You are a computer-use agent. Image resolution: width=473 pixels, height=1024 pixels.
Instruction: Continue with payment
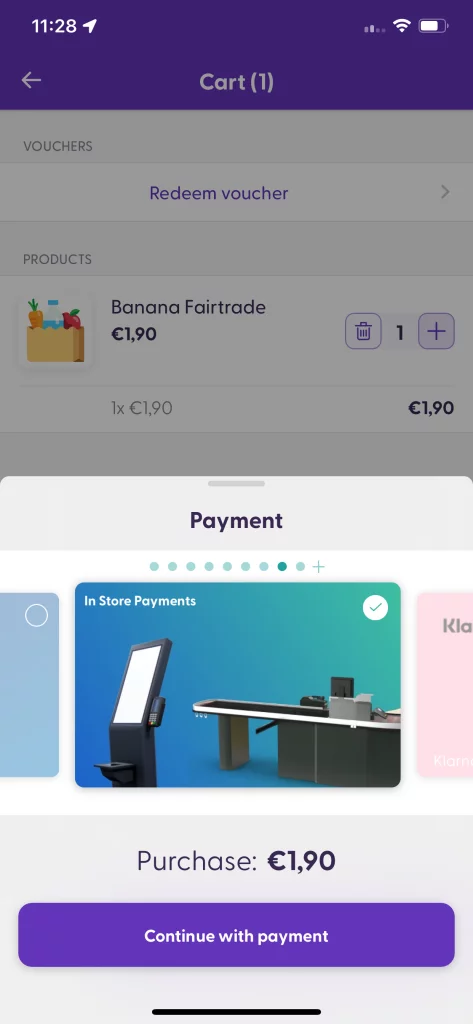[236, 935]
